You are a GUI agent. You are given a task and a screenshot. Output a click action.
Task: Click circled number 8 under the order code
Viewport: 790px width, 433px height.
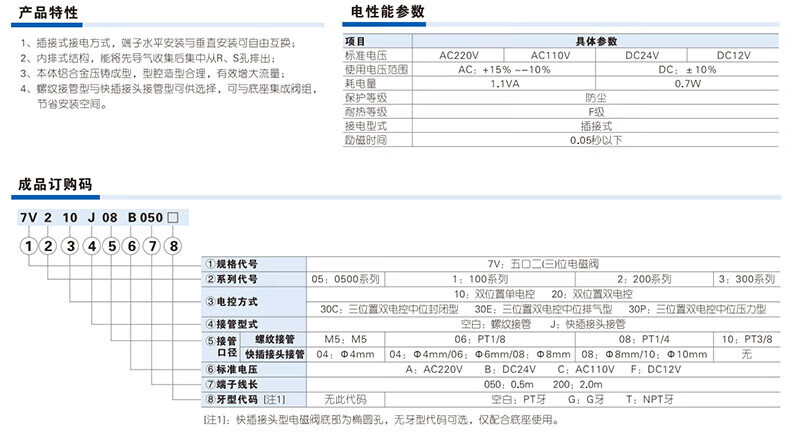pos(173,246)
